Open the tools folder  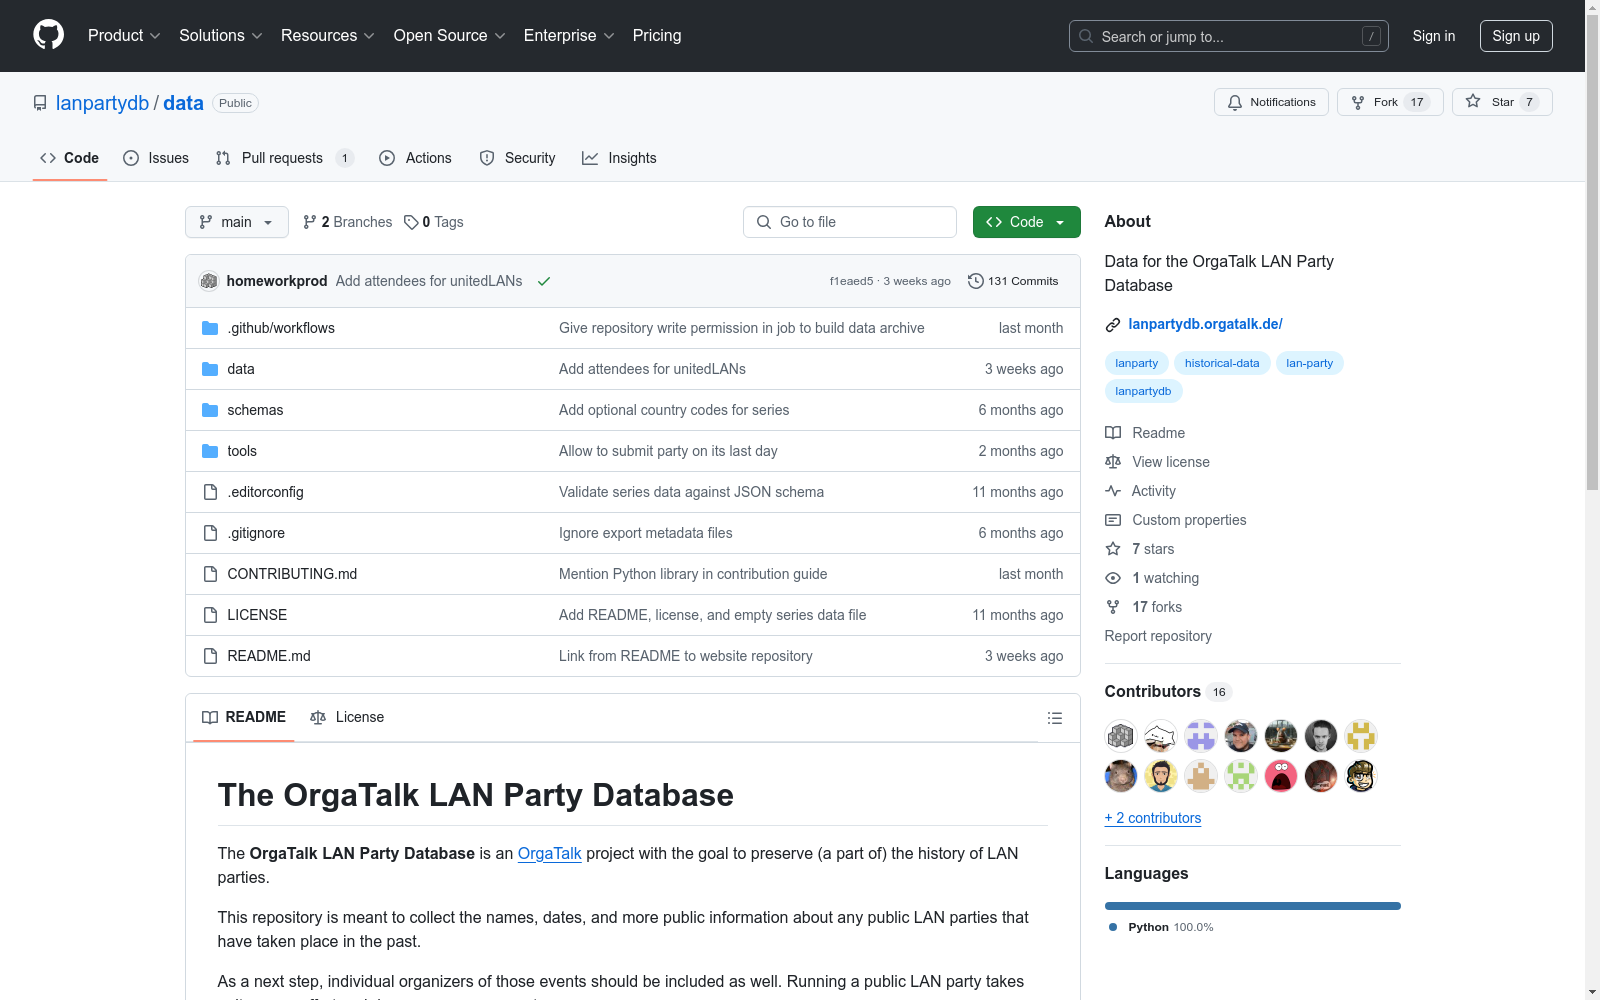(x=242, y=451)
